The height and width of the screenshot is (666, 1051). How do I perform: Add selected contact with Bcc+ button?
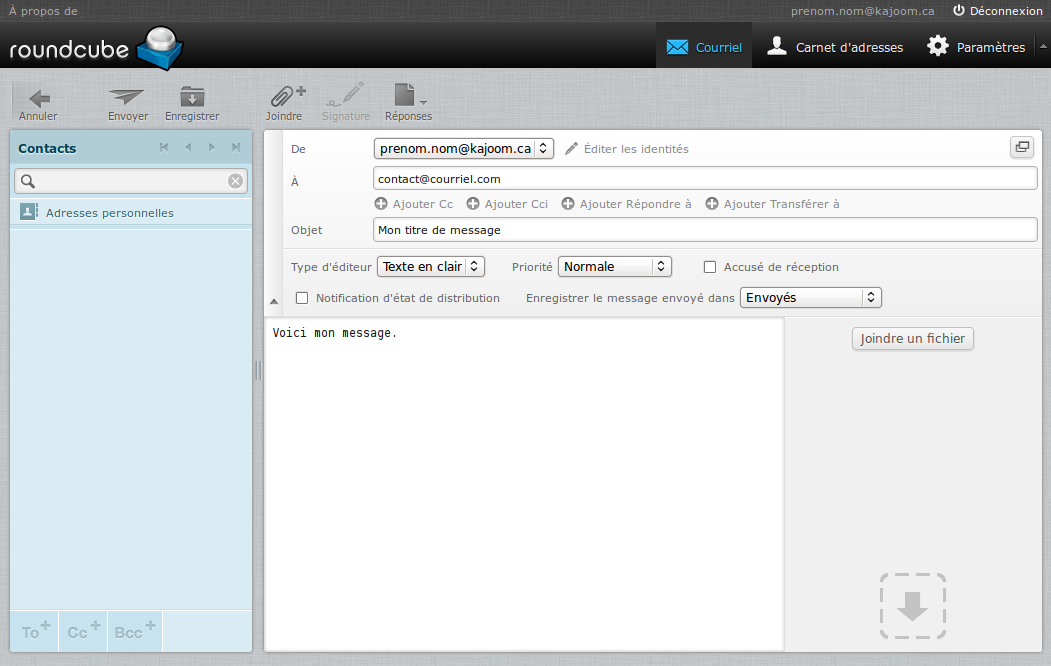click(135, 631)
